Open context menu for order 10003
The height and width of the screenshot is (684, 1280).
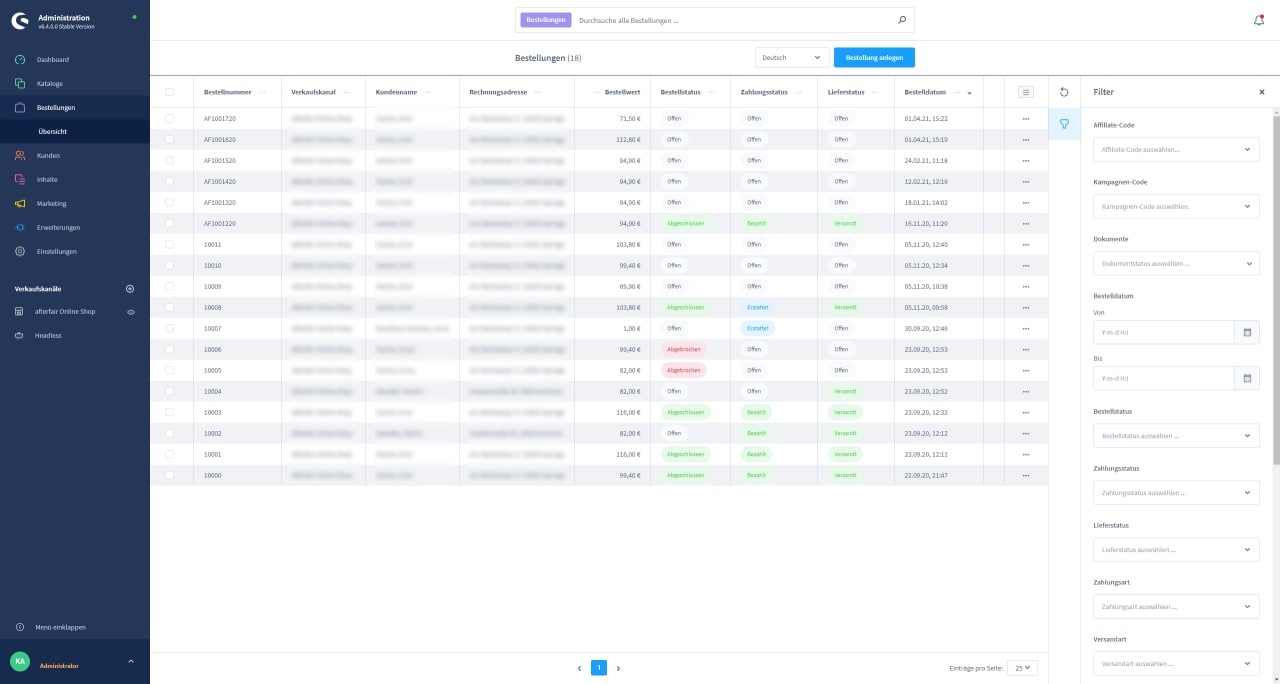click(x=1026, y=412)
